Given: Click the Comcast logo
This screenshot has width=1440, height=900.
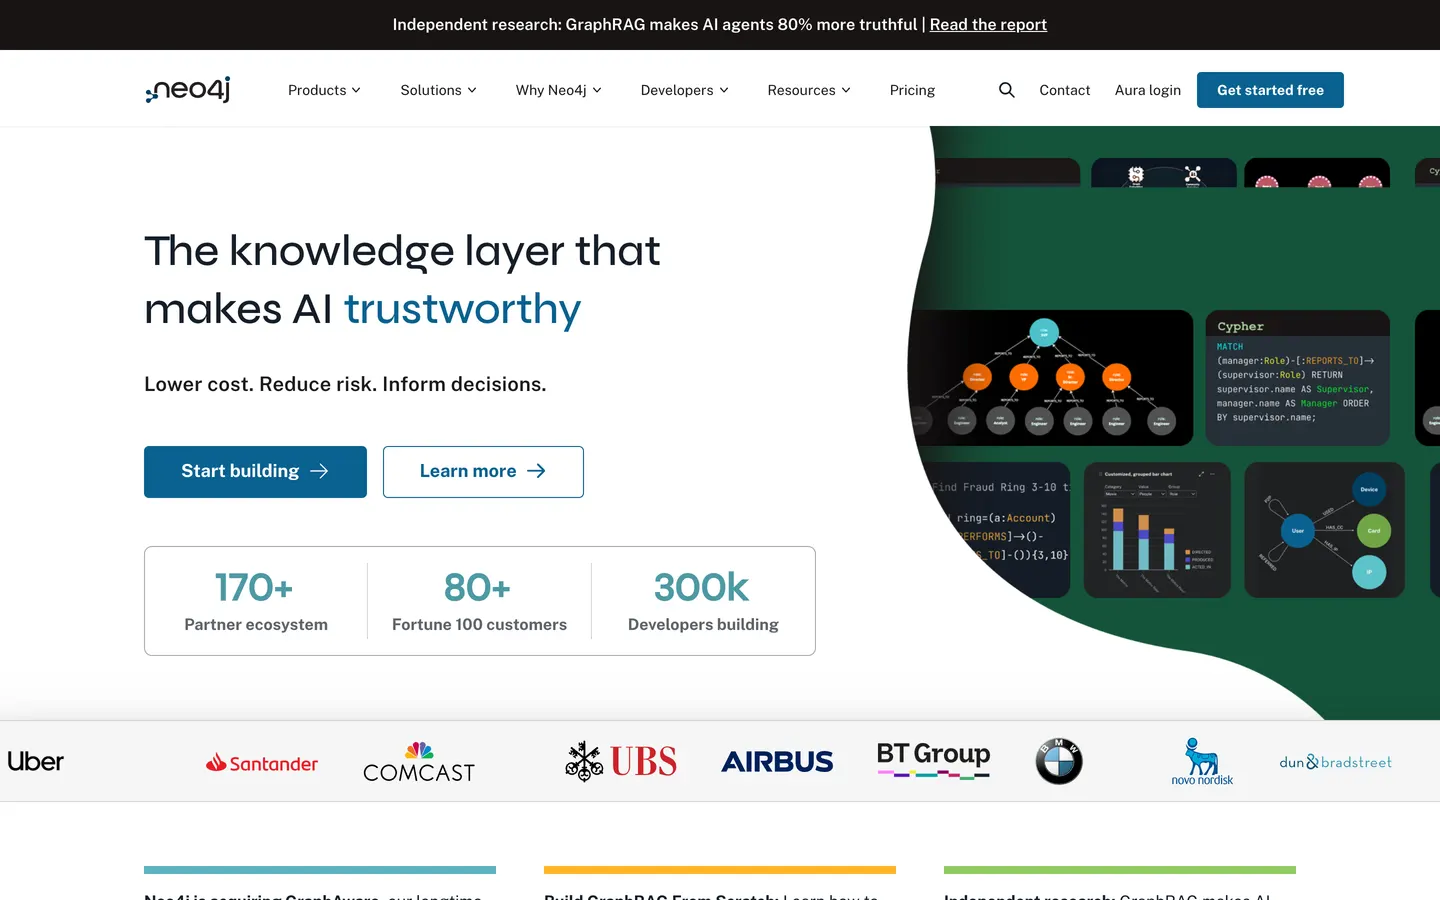Looking at the screenshot, I should click(x=419, y=762).
